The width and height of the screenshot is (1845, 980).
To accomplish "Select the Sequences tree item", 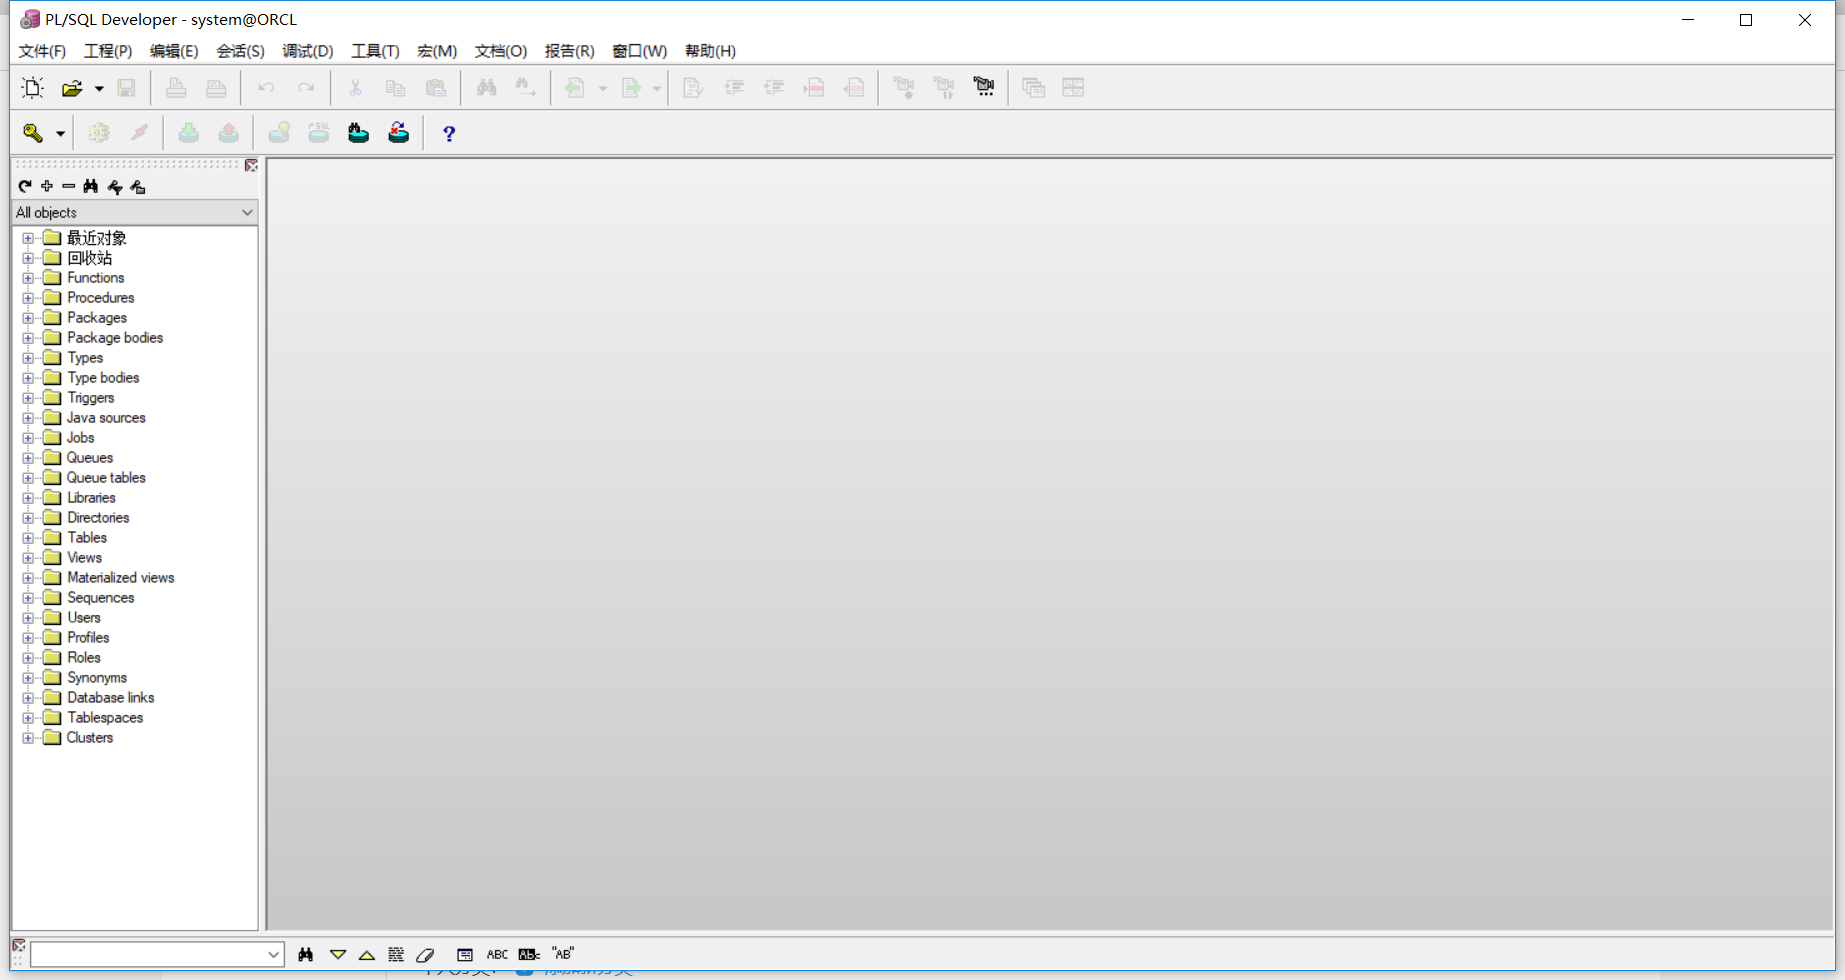I will coord(100,598).
